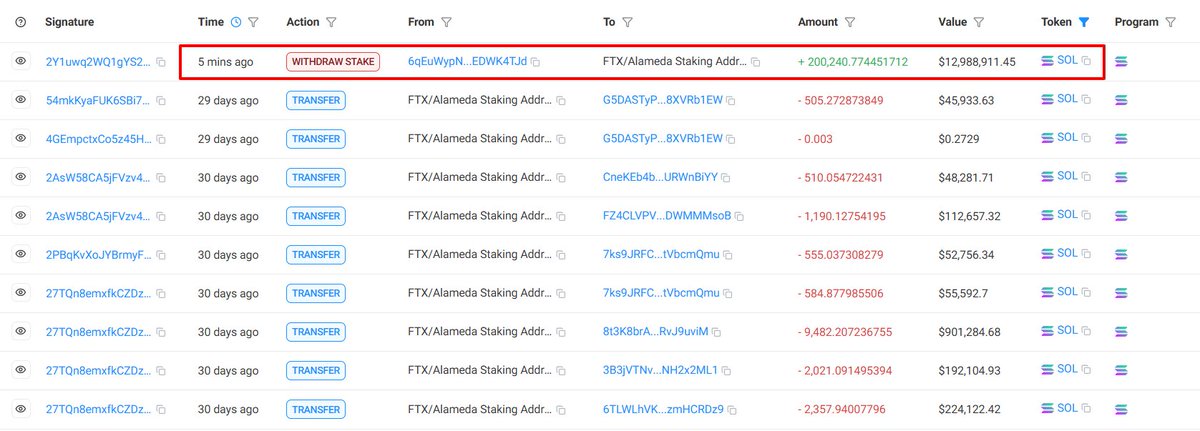Screen dimensions: 1200x431
Task: Open the From column filter
Action: [446, 22]
